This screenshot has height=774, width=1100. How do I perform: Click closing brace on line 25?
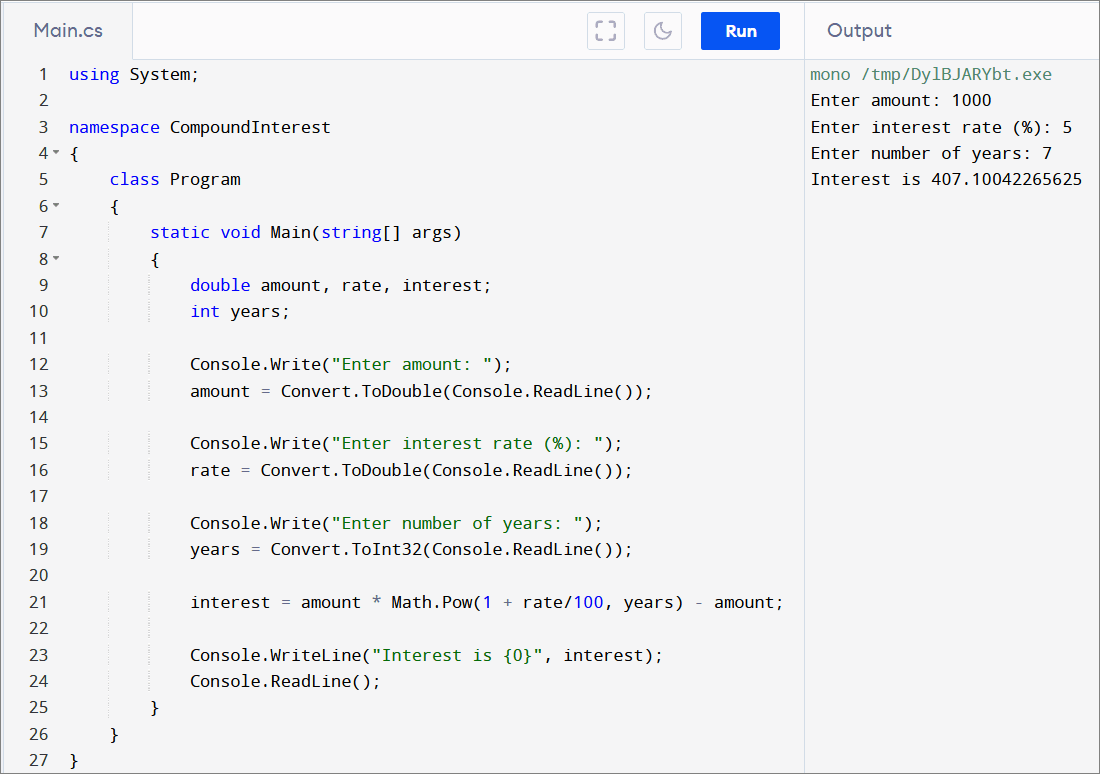[x=155, y=708]
